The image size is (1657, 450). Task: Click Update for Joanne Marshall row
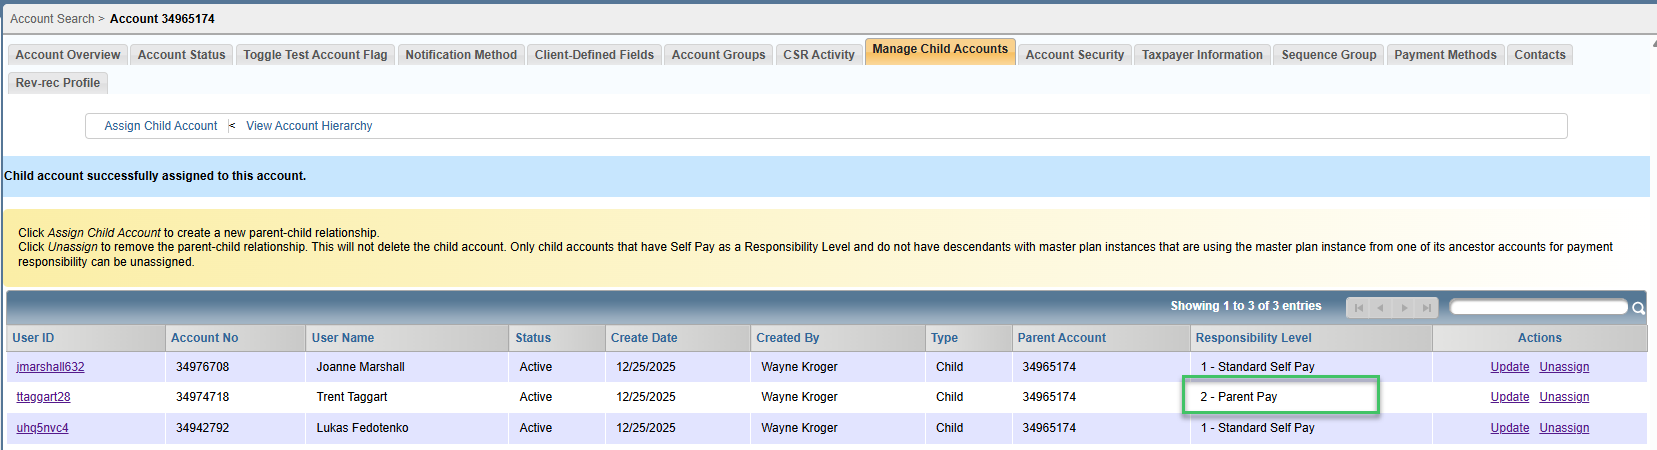(1509, 367)
